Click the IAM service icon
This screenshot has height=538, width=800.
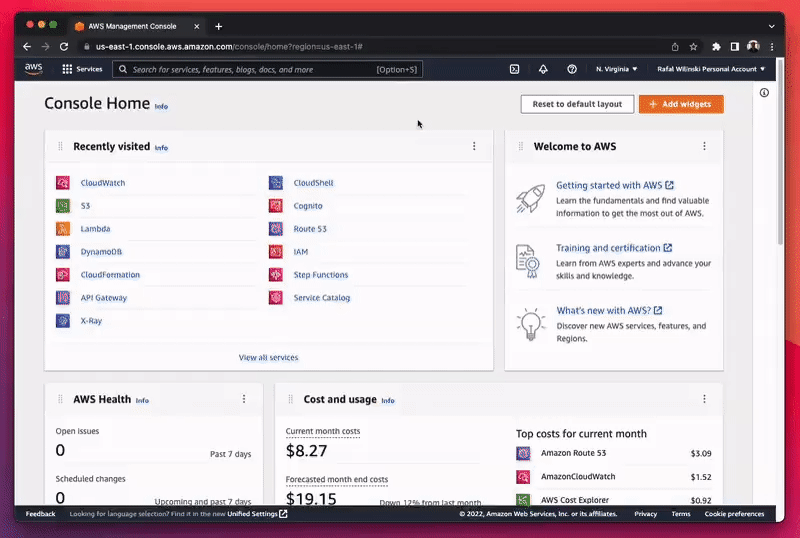276,252
